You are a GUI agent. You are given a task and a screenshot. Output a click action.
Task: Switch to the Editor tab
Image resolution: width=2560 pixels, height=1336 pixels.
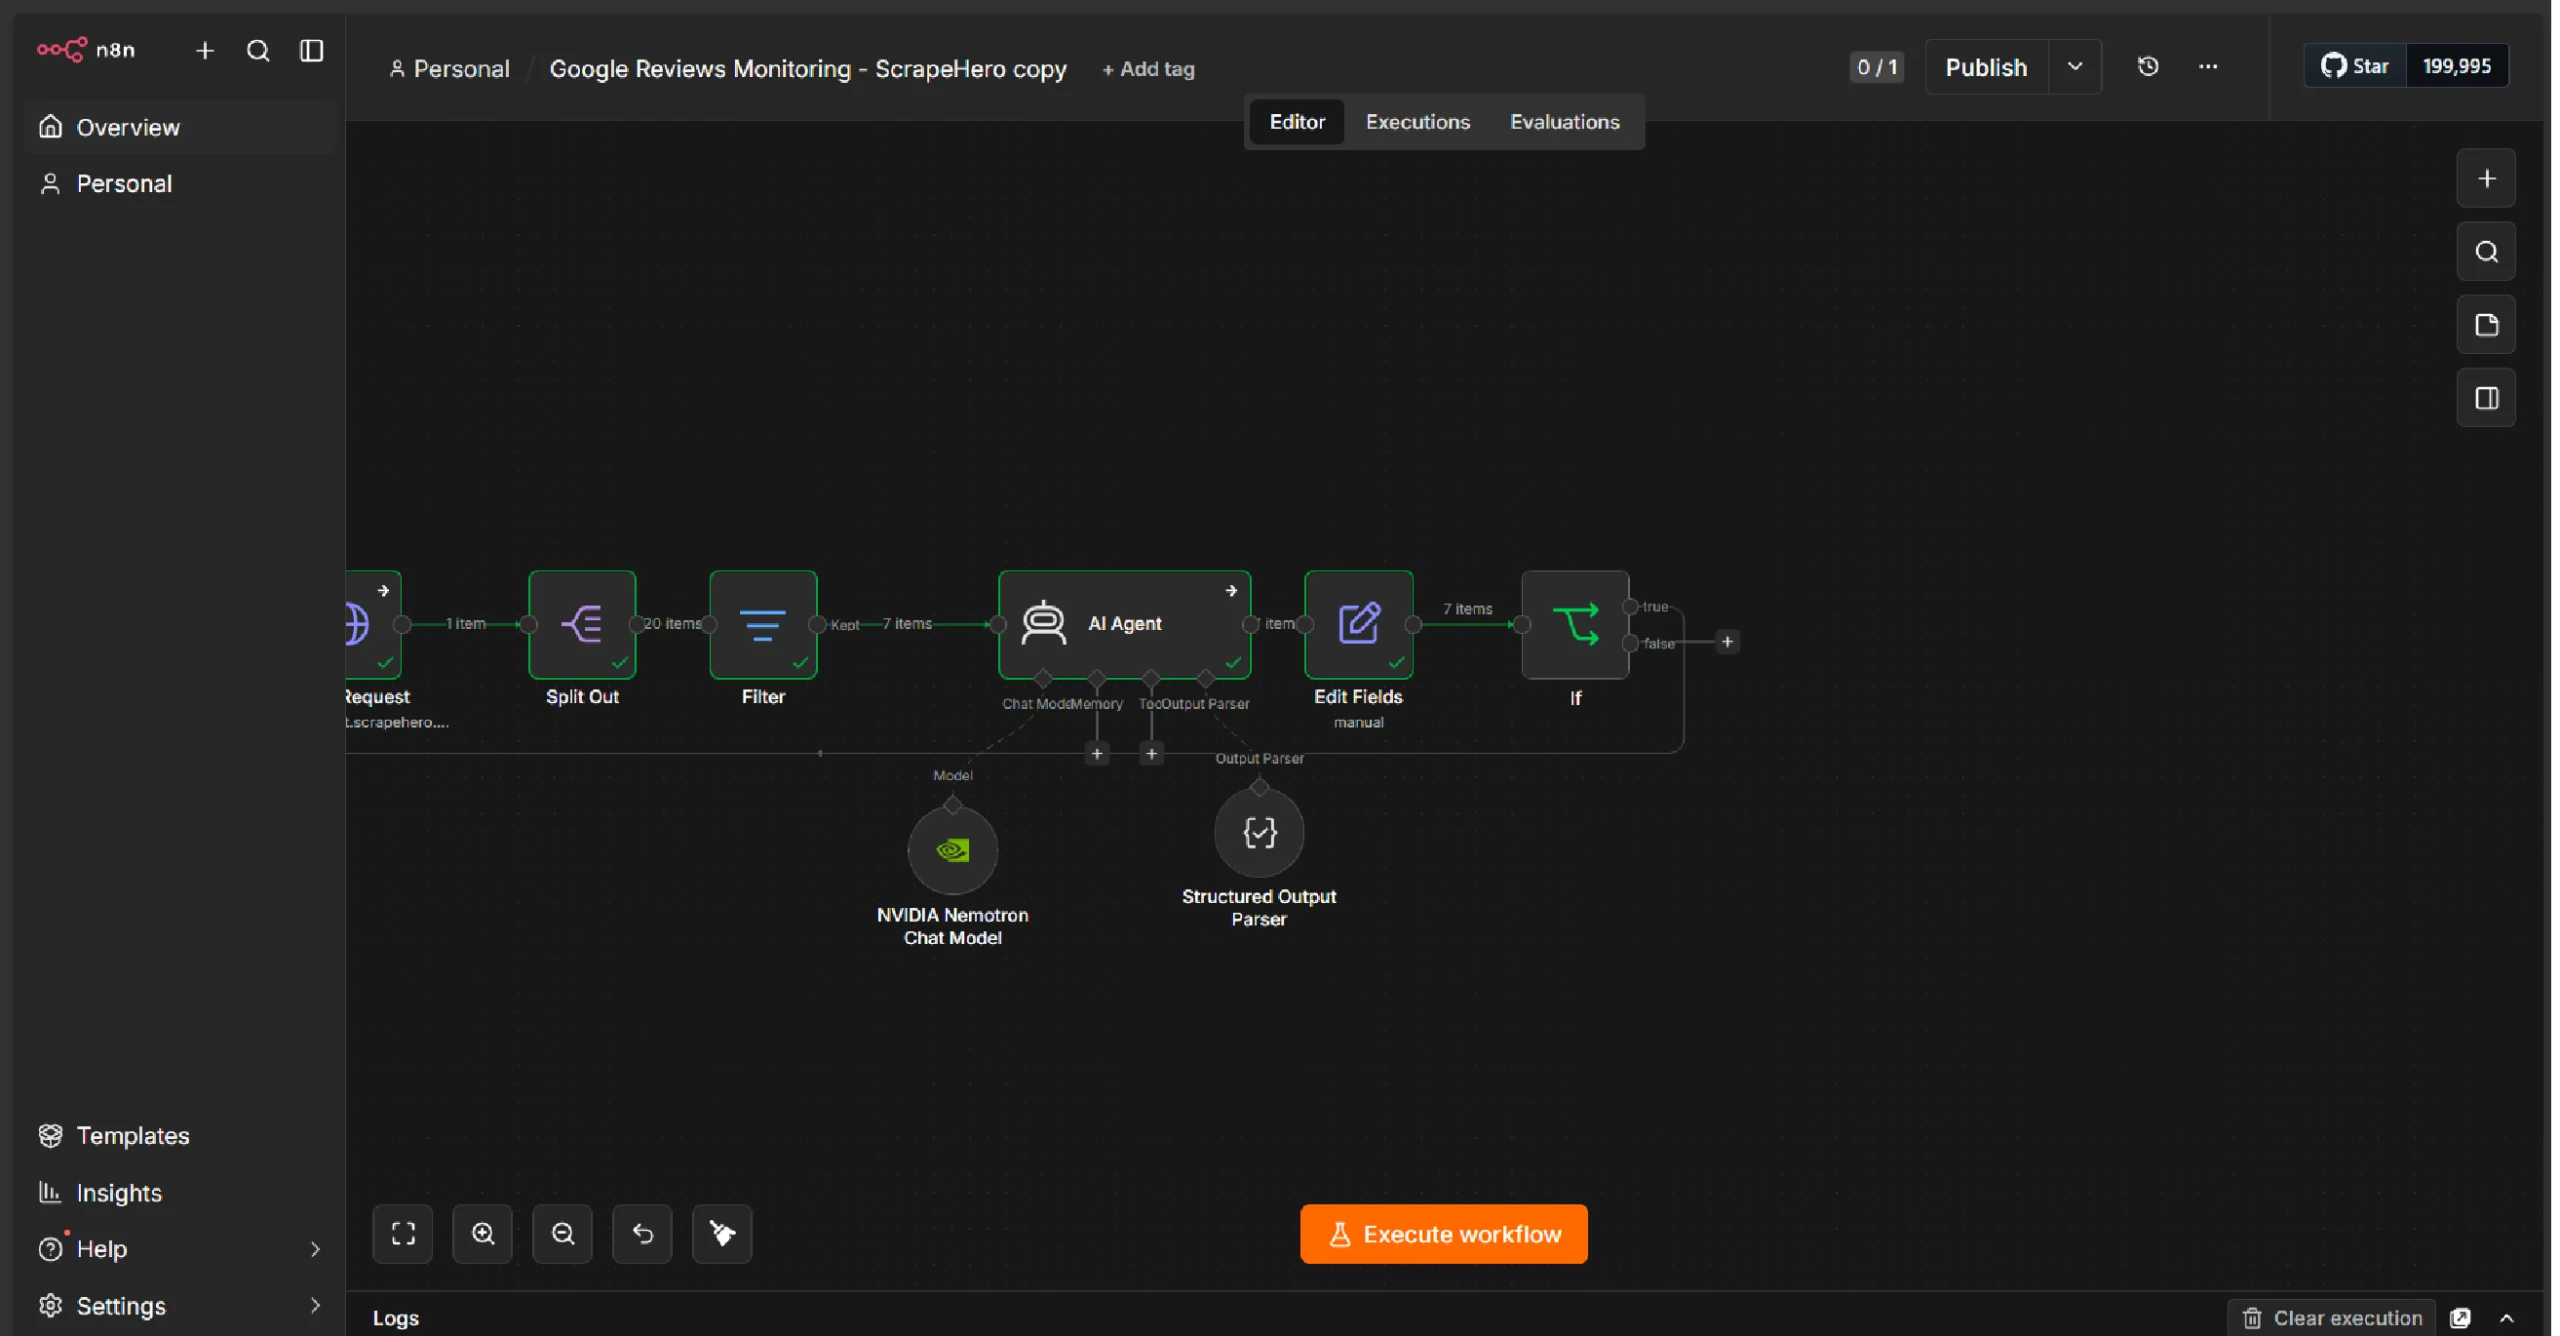pos(1297,121)
